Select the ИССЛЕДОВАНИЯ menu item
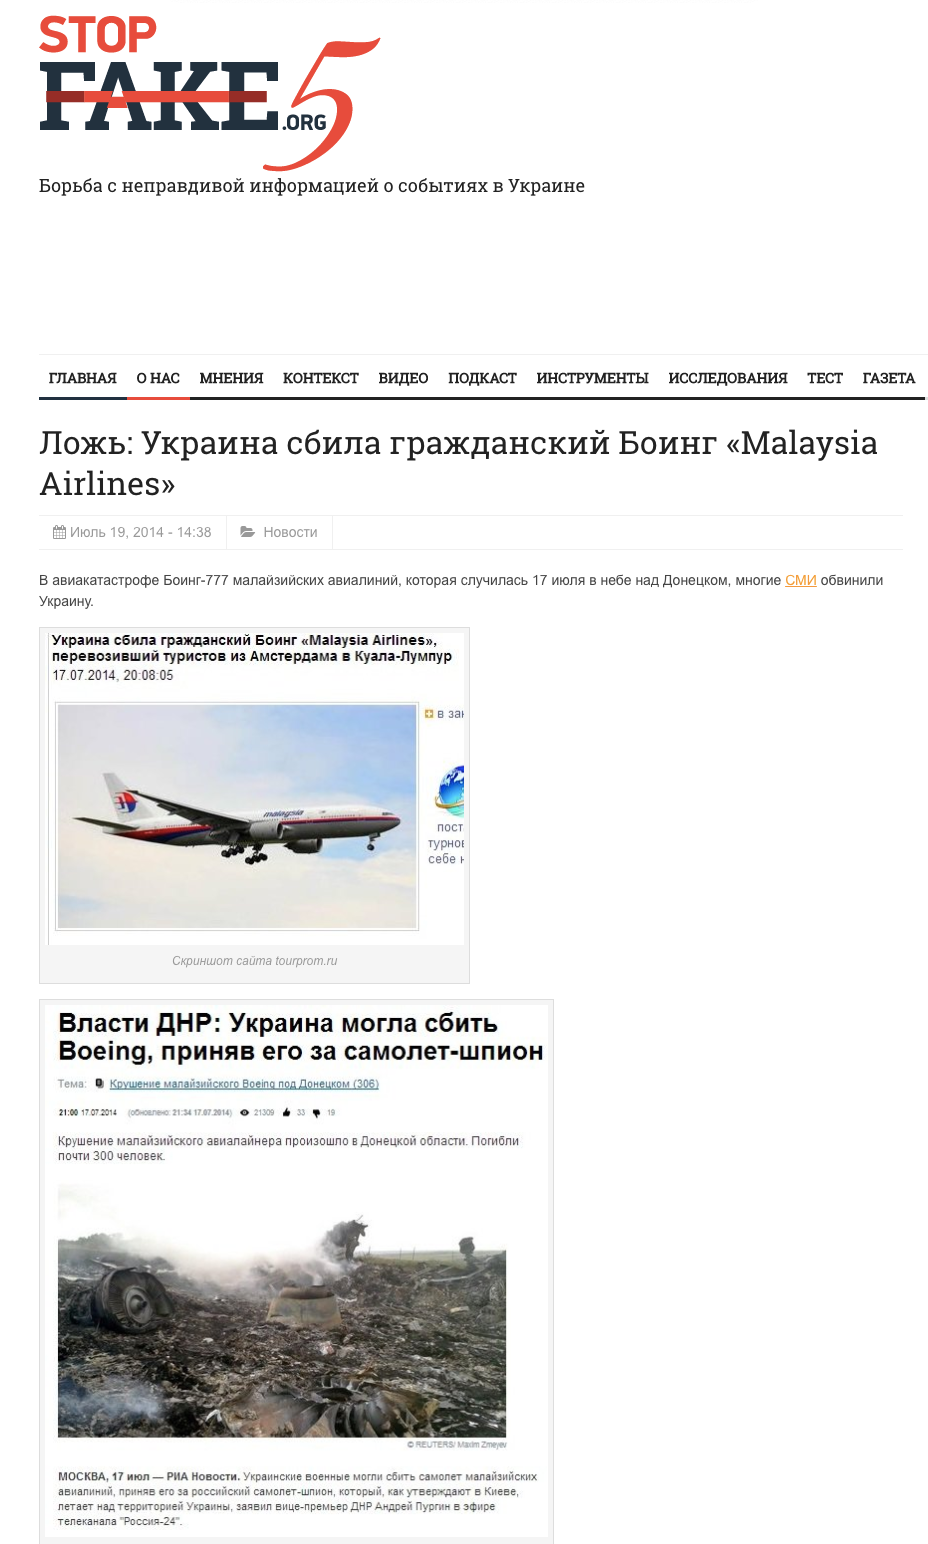The width and height of the screenshot is (928, 1544). (x=728, y=378)
